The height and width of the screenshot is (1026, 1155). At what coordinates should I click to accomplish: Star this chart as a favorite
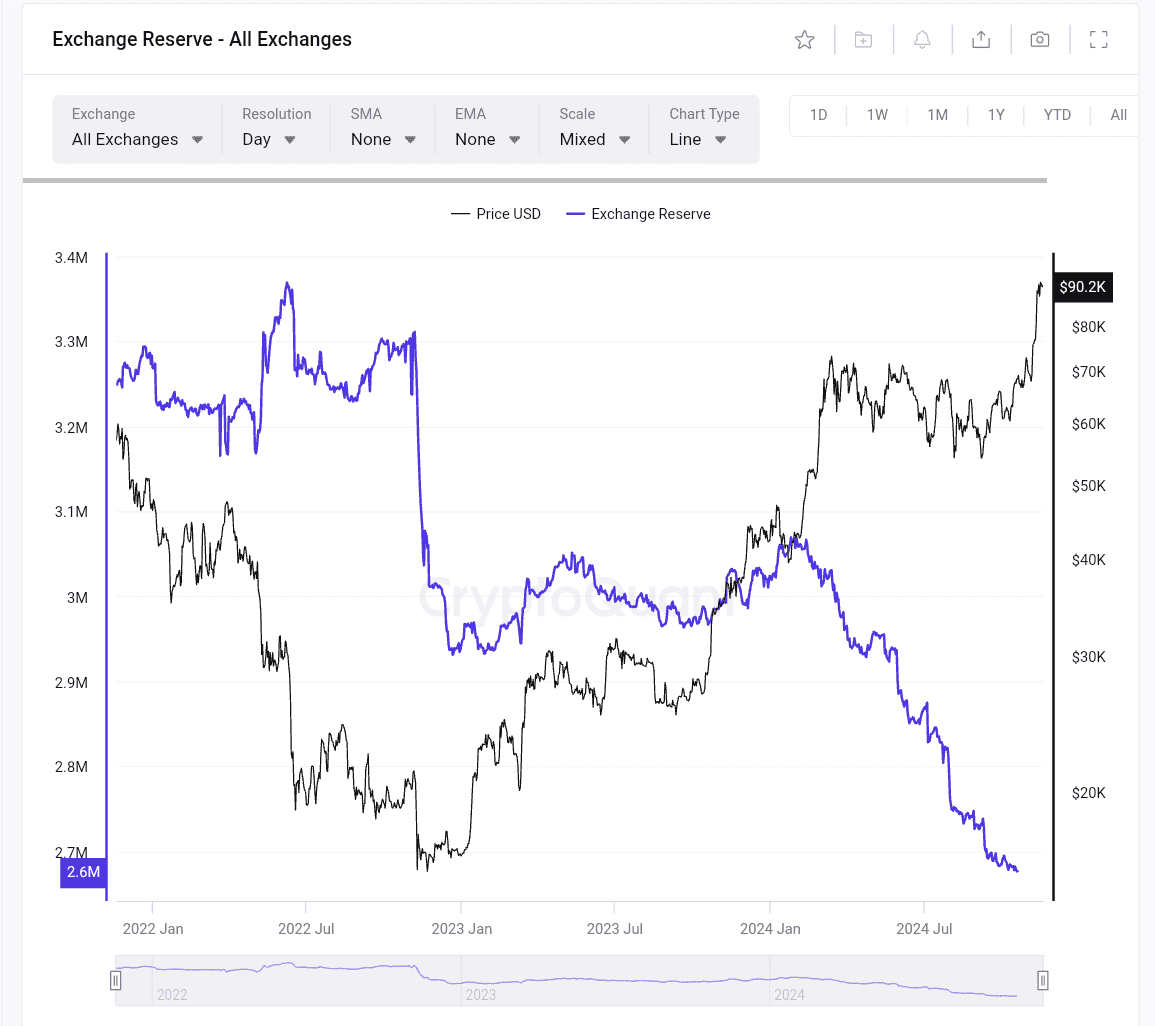[804, 39]
